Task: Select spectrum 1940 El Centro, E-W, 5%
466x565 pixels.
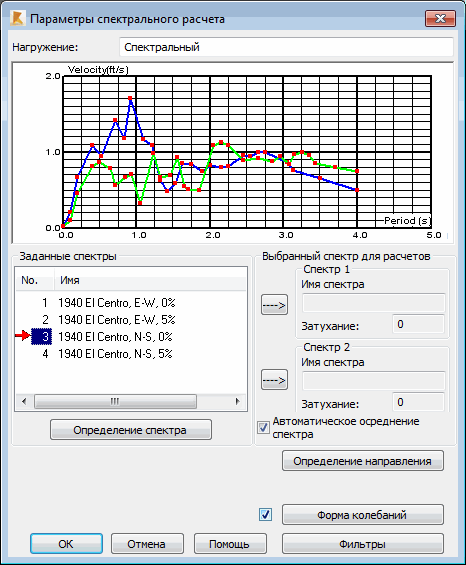Action: coord(117,320)
